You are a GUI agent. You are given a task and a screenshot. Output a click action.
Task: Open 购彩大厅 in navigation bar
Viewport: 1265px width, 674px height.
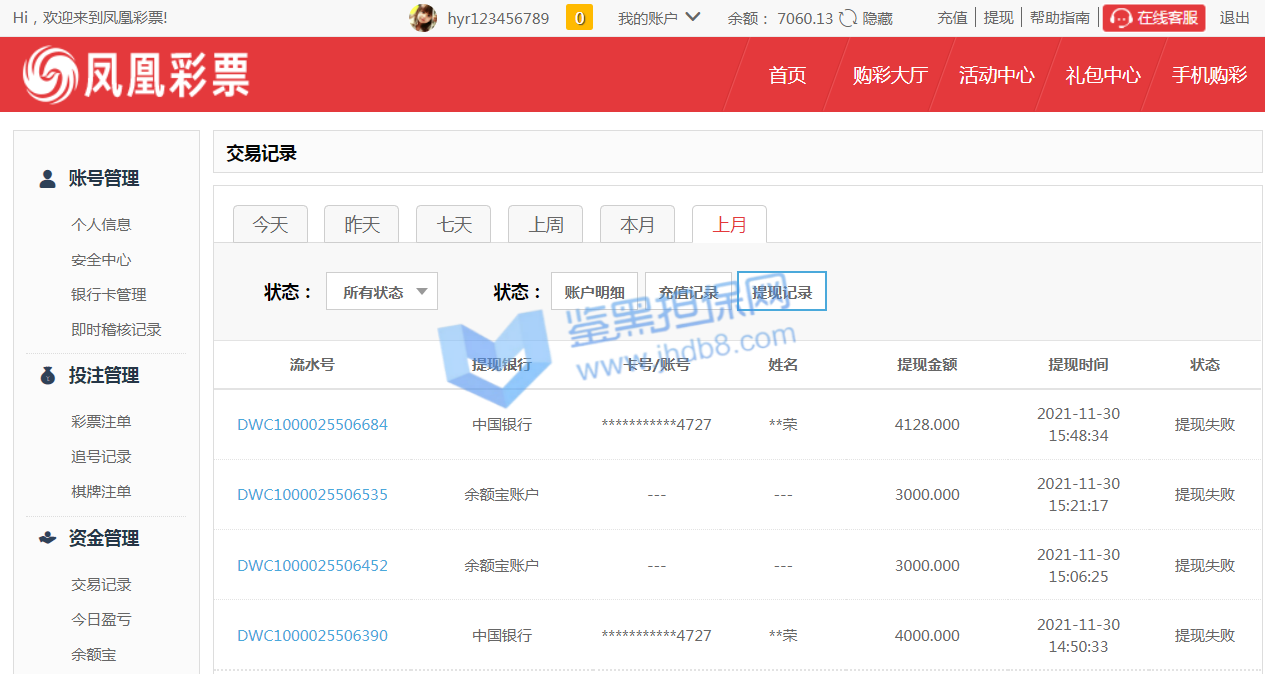pyautogui.click(x=890, y=75)
